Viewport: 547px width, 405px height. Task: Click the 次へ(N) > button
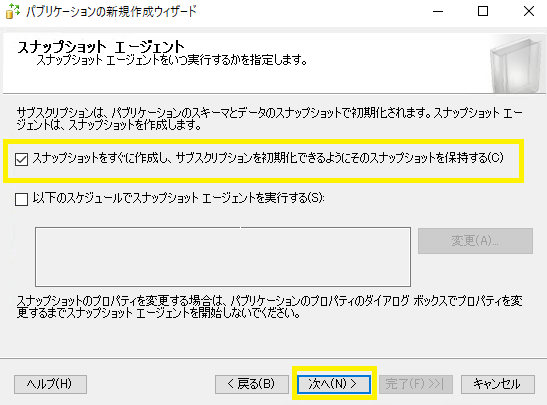coord(334,384)
